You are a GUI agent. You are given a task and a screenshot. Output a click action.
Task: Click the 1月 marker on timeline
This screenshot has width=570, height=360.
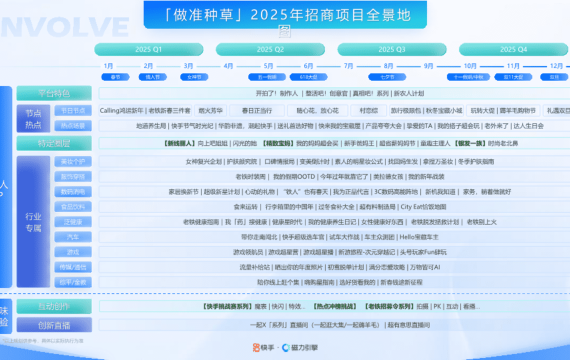(108, 66)
